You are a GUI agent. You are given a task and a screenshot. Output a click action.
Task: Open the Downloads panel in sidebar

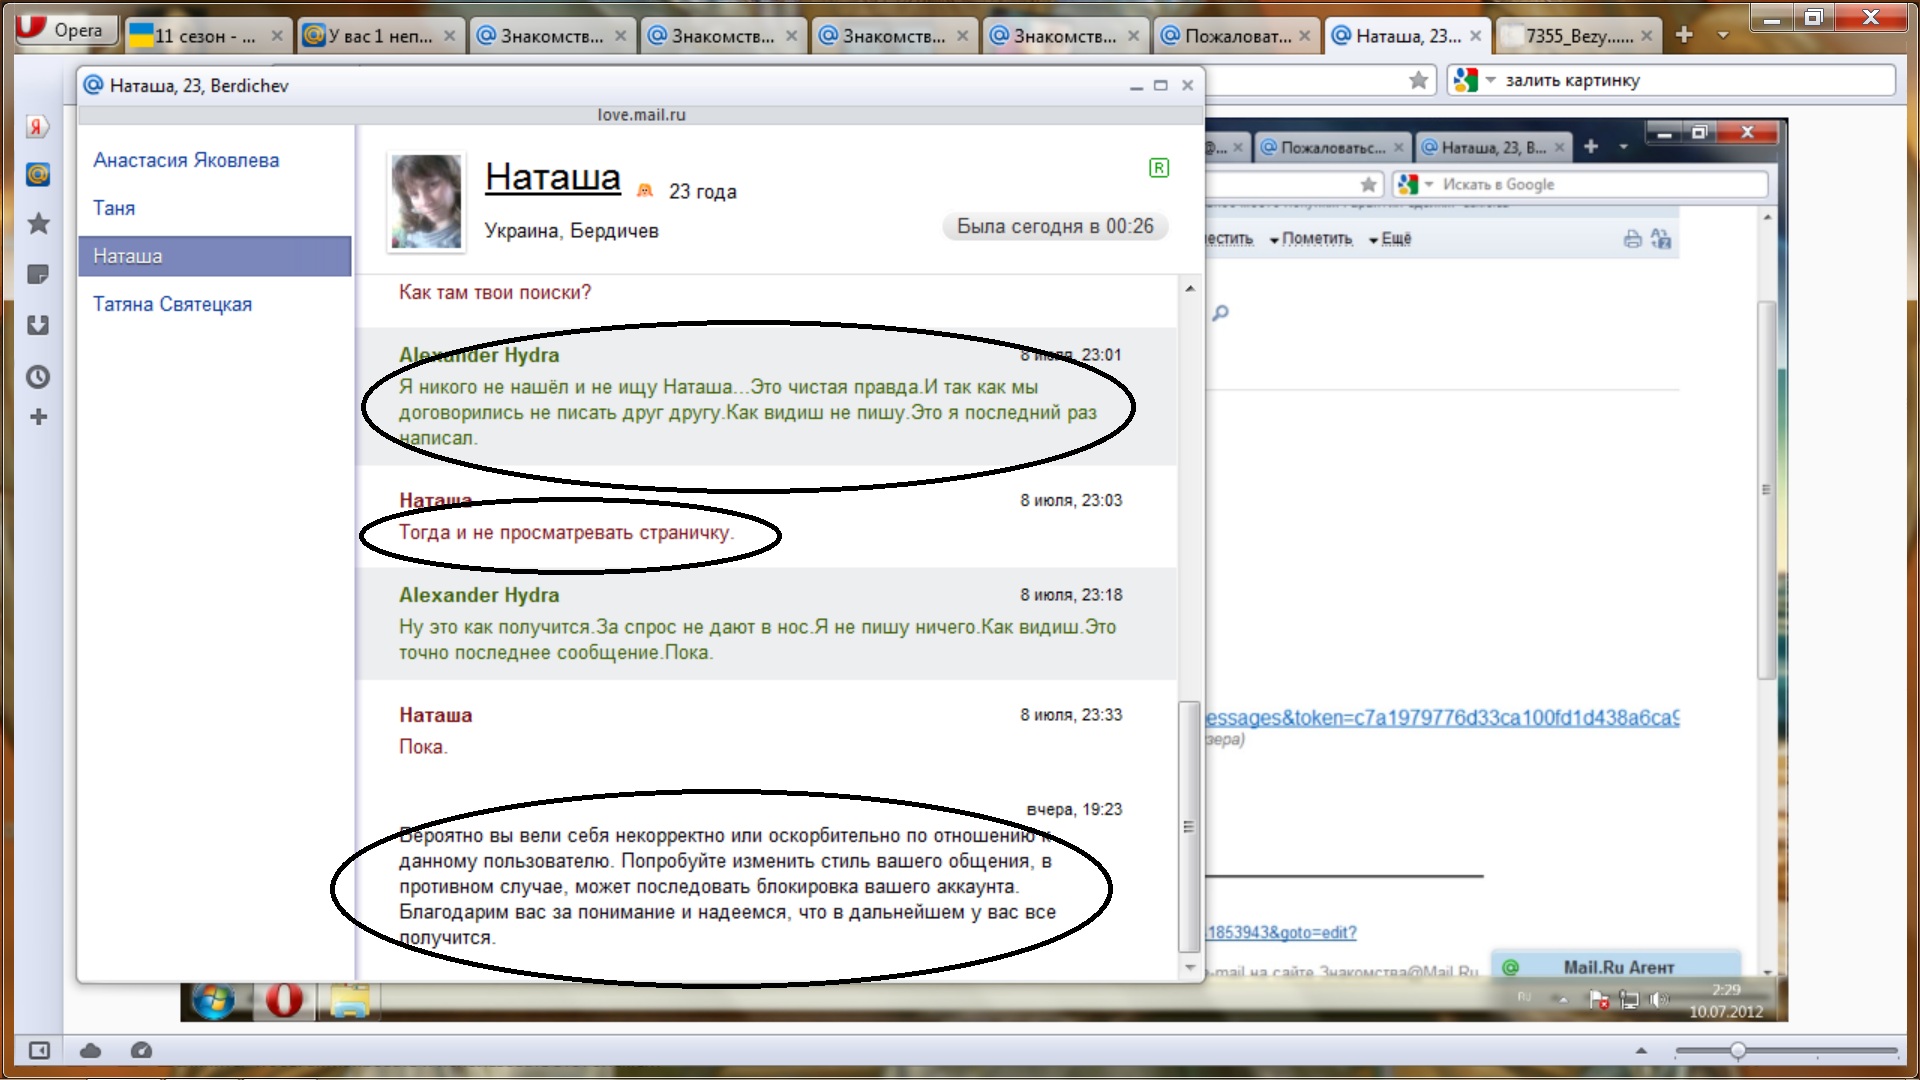(x=38, y=325)
